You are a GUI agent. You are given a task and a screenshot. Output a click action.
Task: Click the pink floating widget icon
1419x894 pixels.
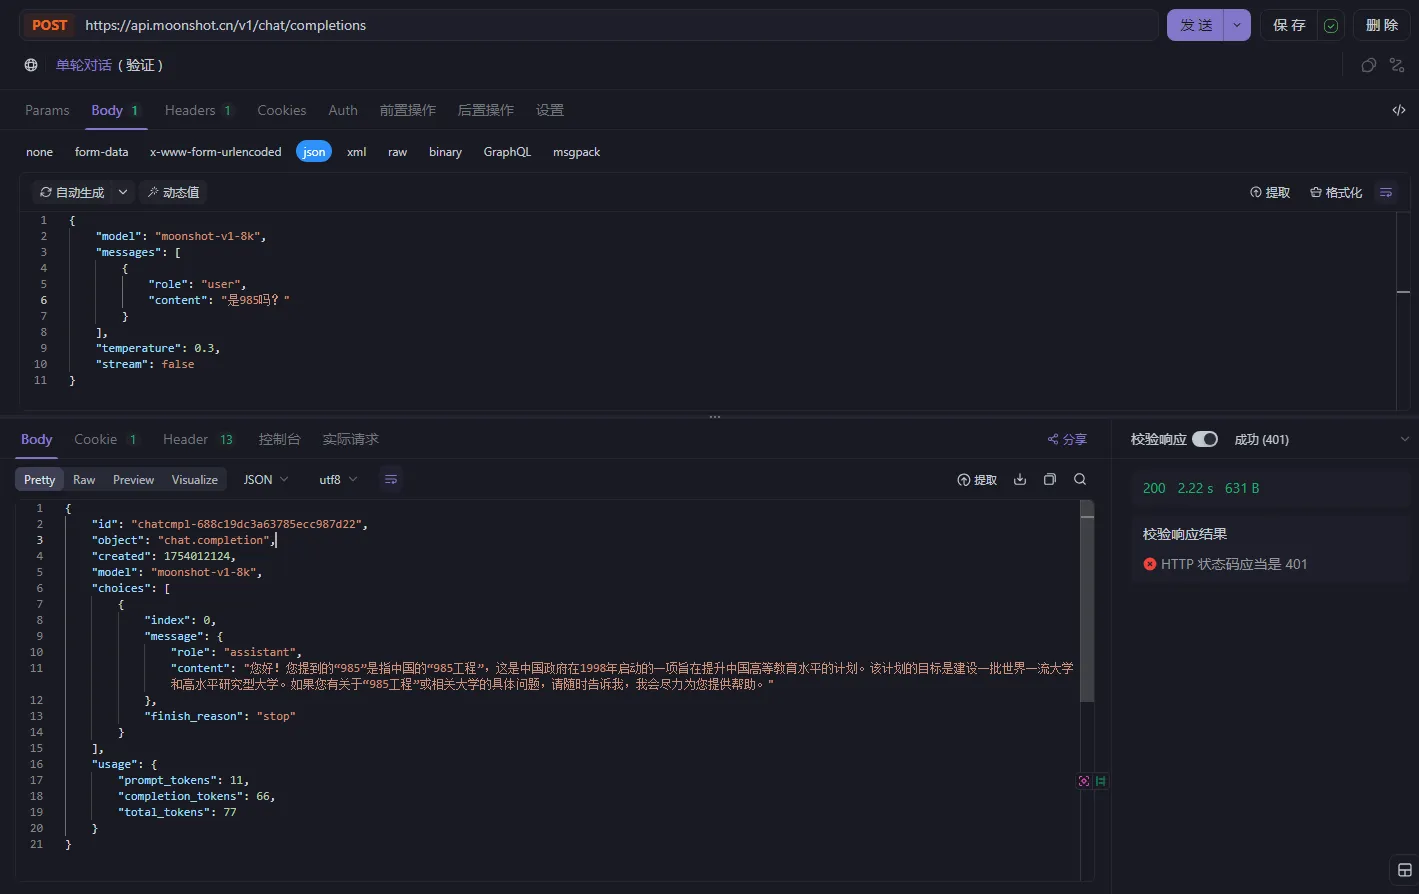pos(1084,781)
